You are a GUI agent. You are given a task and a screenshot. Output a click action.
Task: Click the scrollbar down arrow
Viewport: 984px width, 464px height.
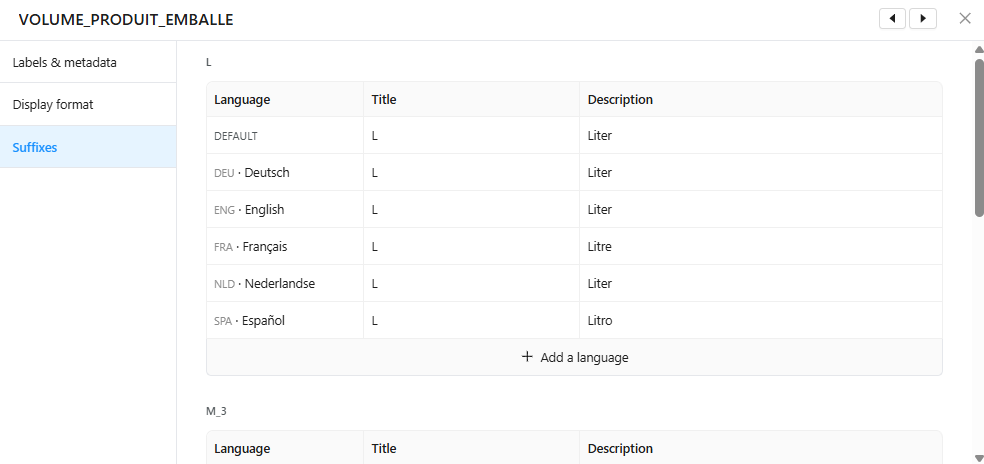click(978, 457)
